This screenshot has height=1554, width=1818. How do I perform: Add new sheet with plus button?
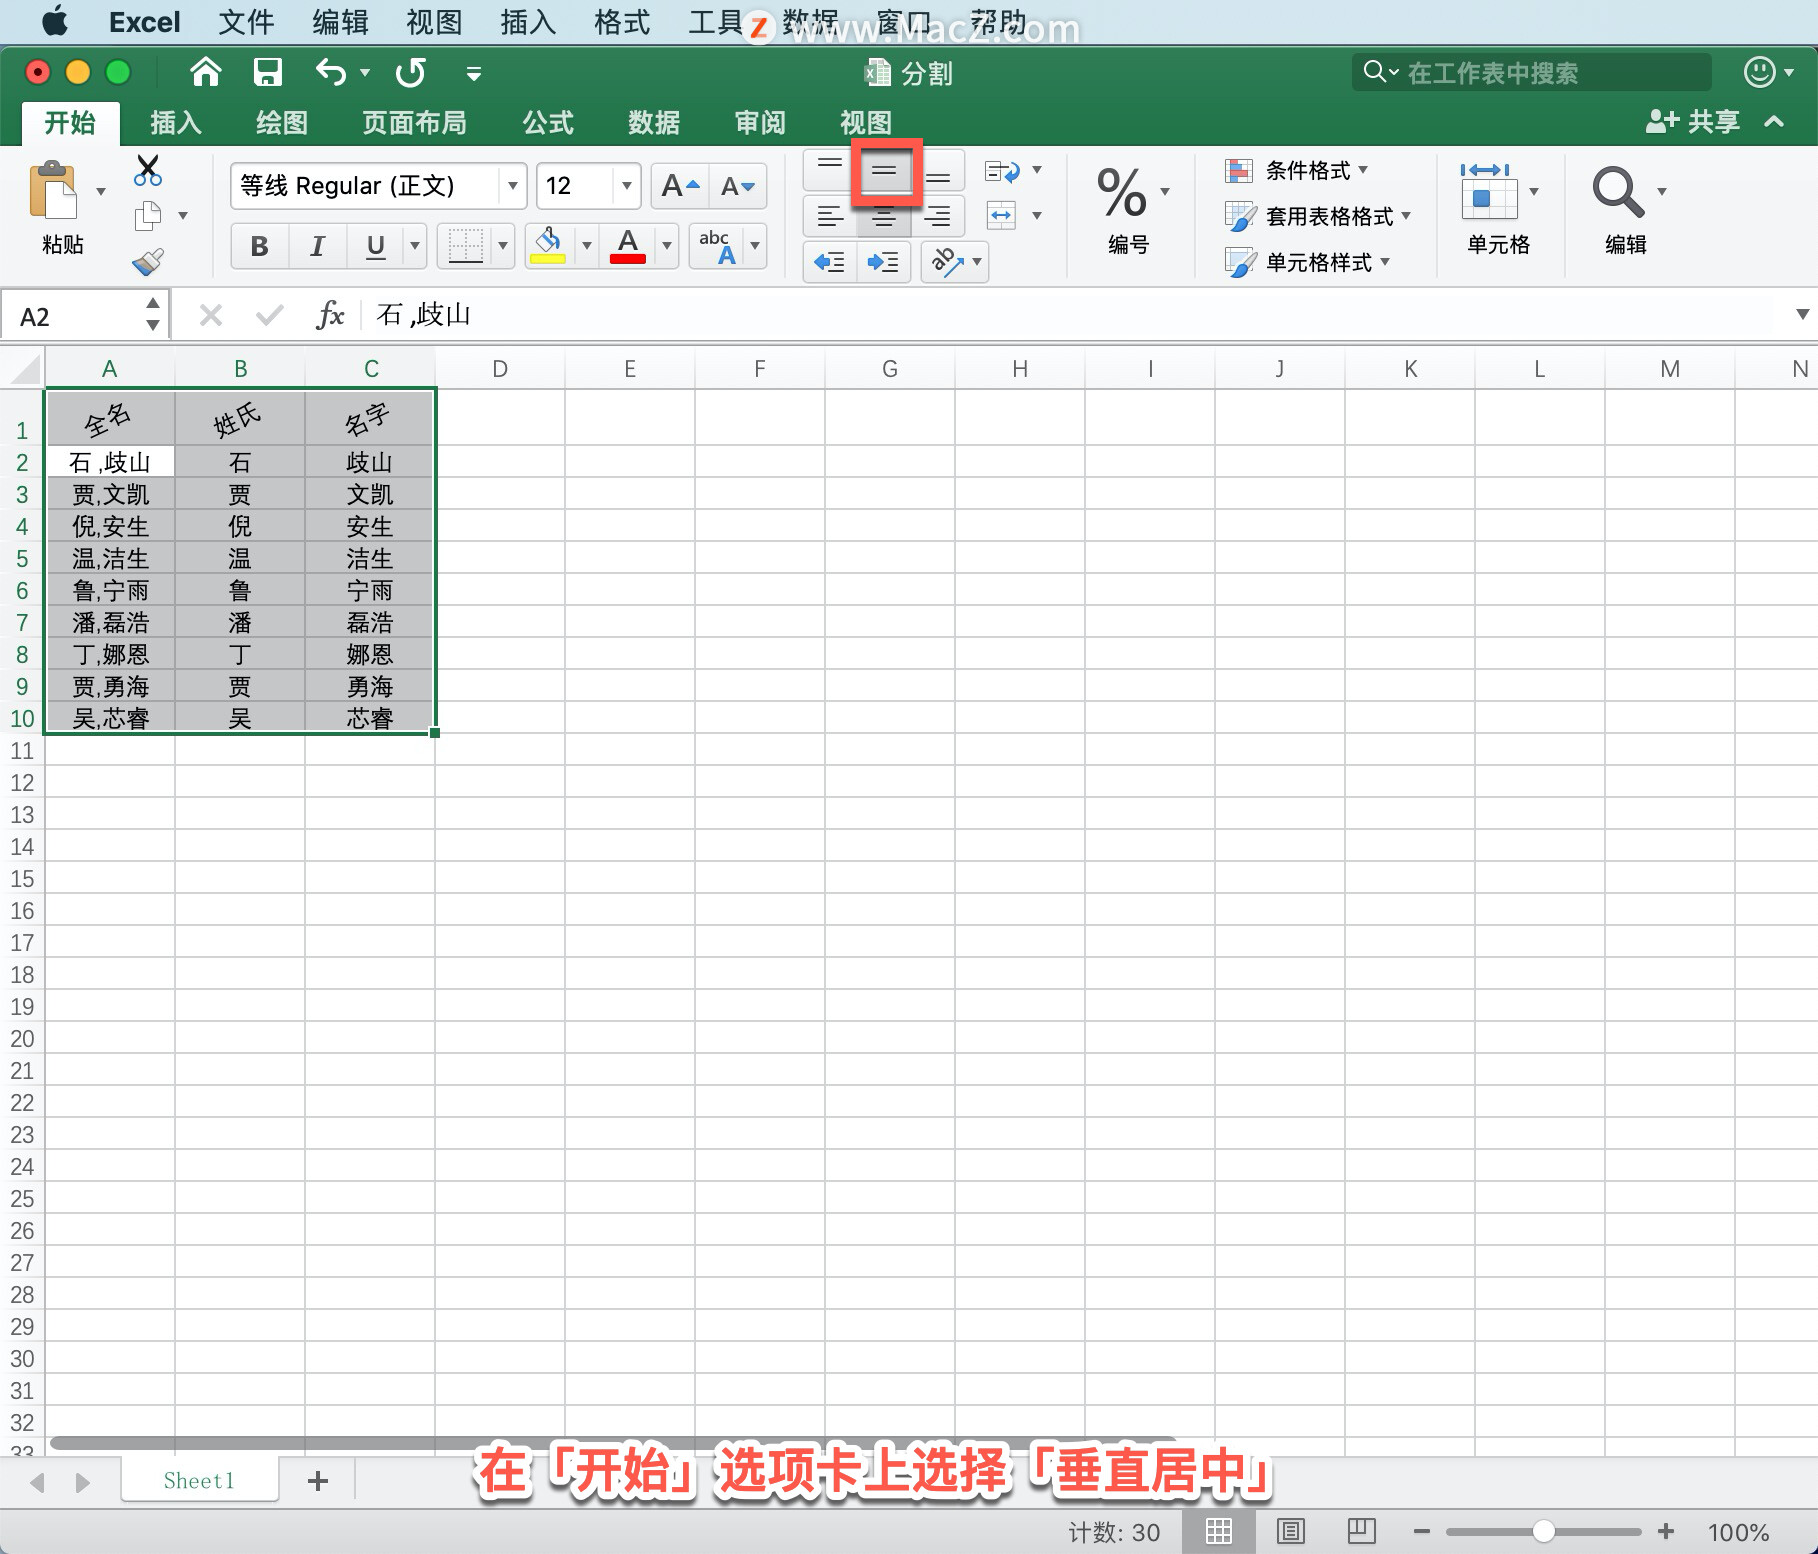click(x=318, y=1481)
